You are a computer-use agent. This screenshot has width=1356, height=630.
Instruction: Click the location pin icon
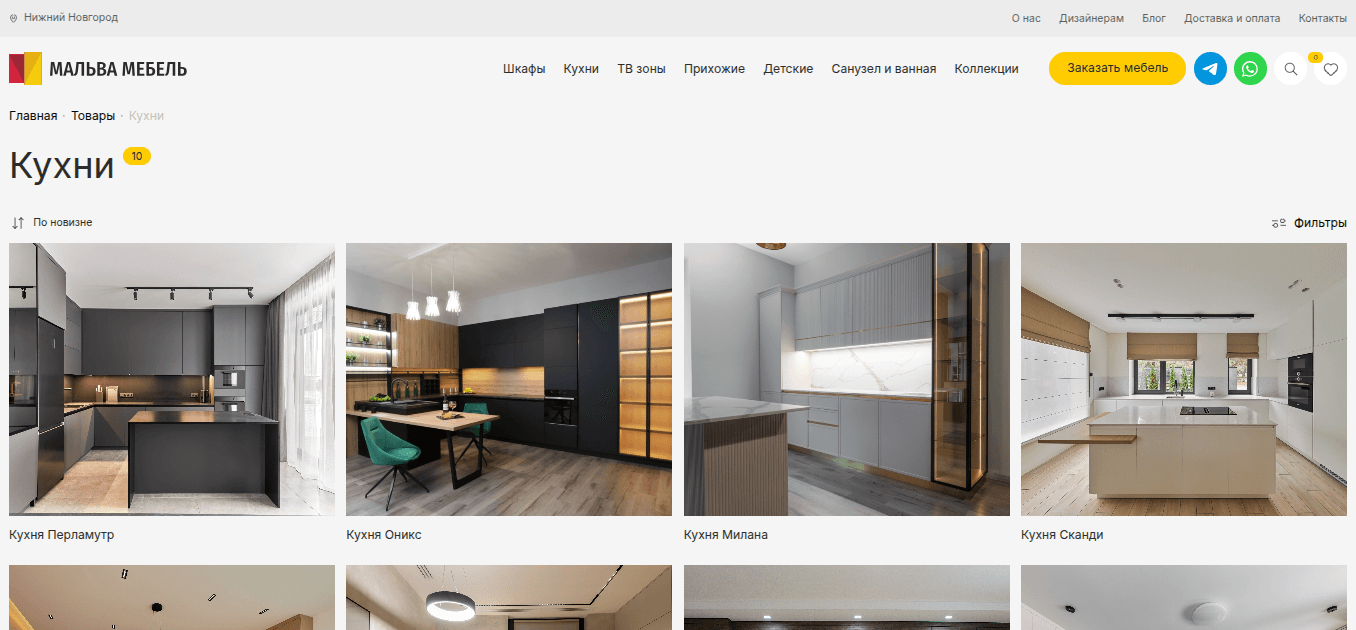coord(13,18)
